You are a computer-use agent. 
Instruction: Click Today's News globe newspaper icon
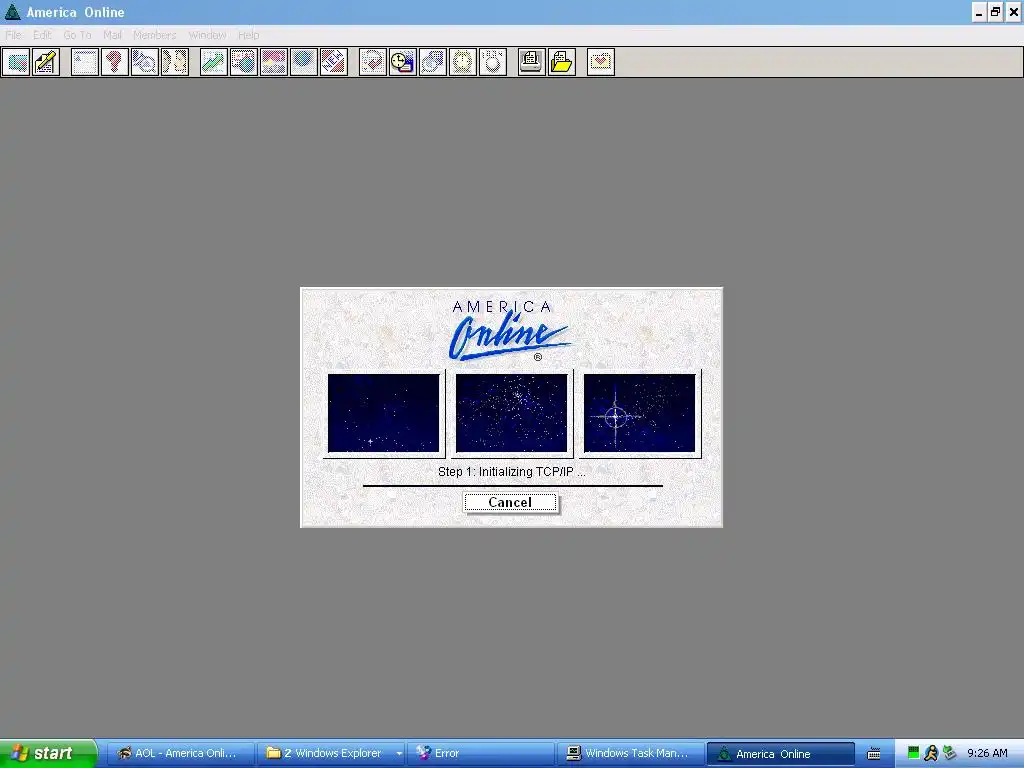pos(244,62)
